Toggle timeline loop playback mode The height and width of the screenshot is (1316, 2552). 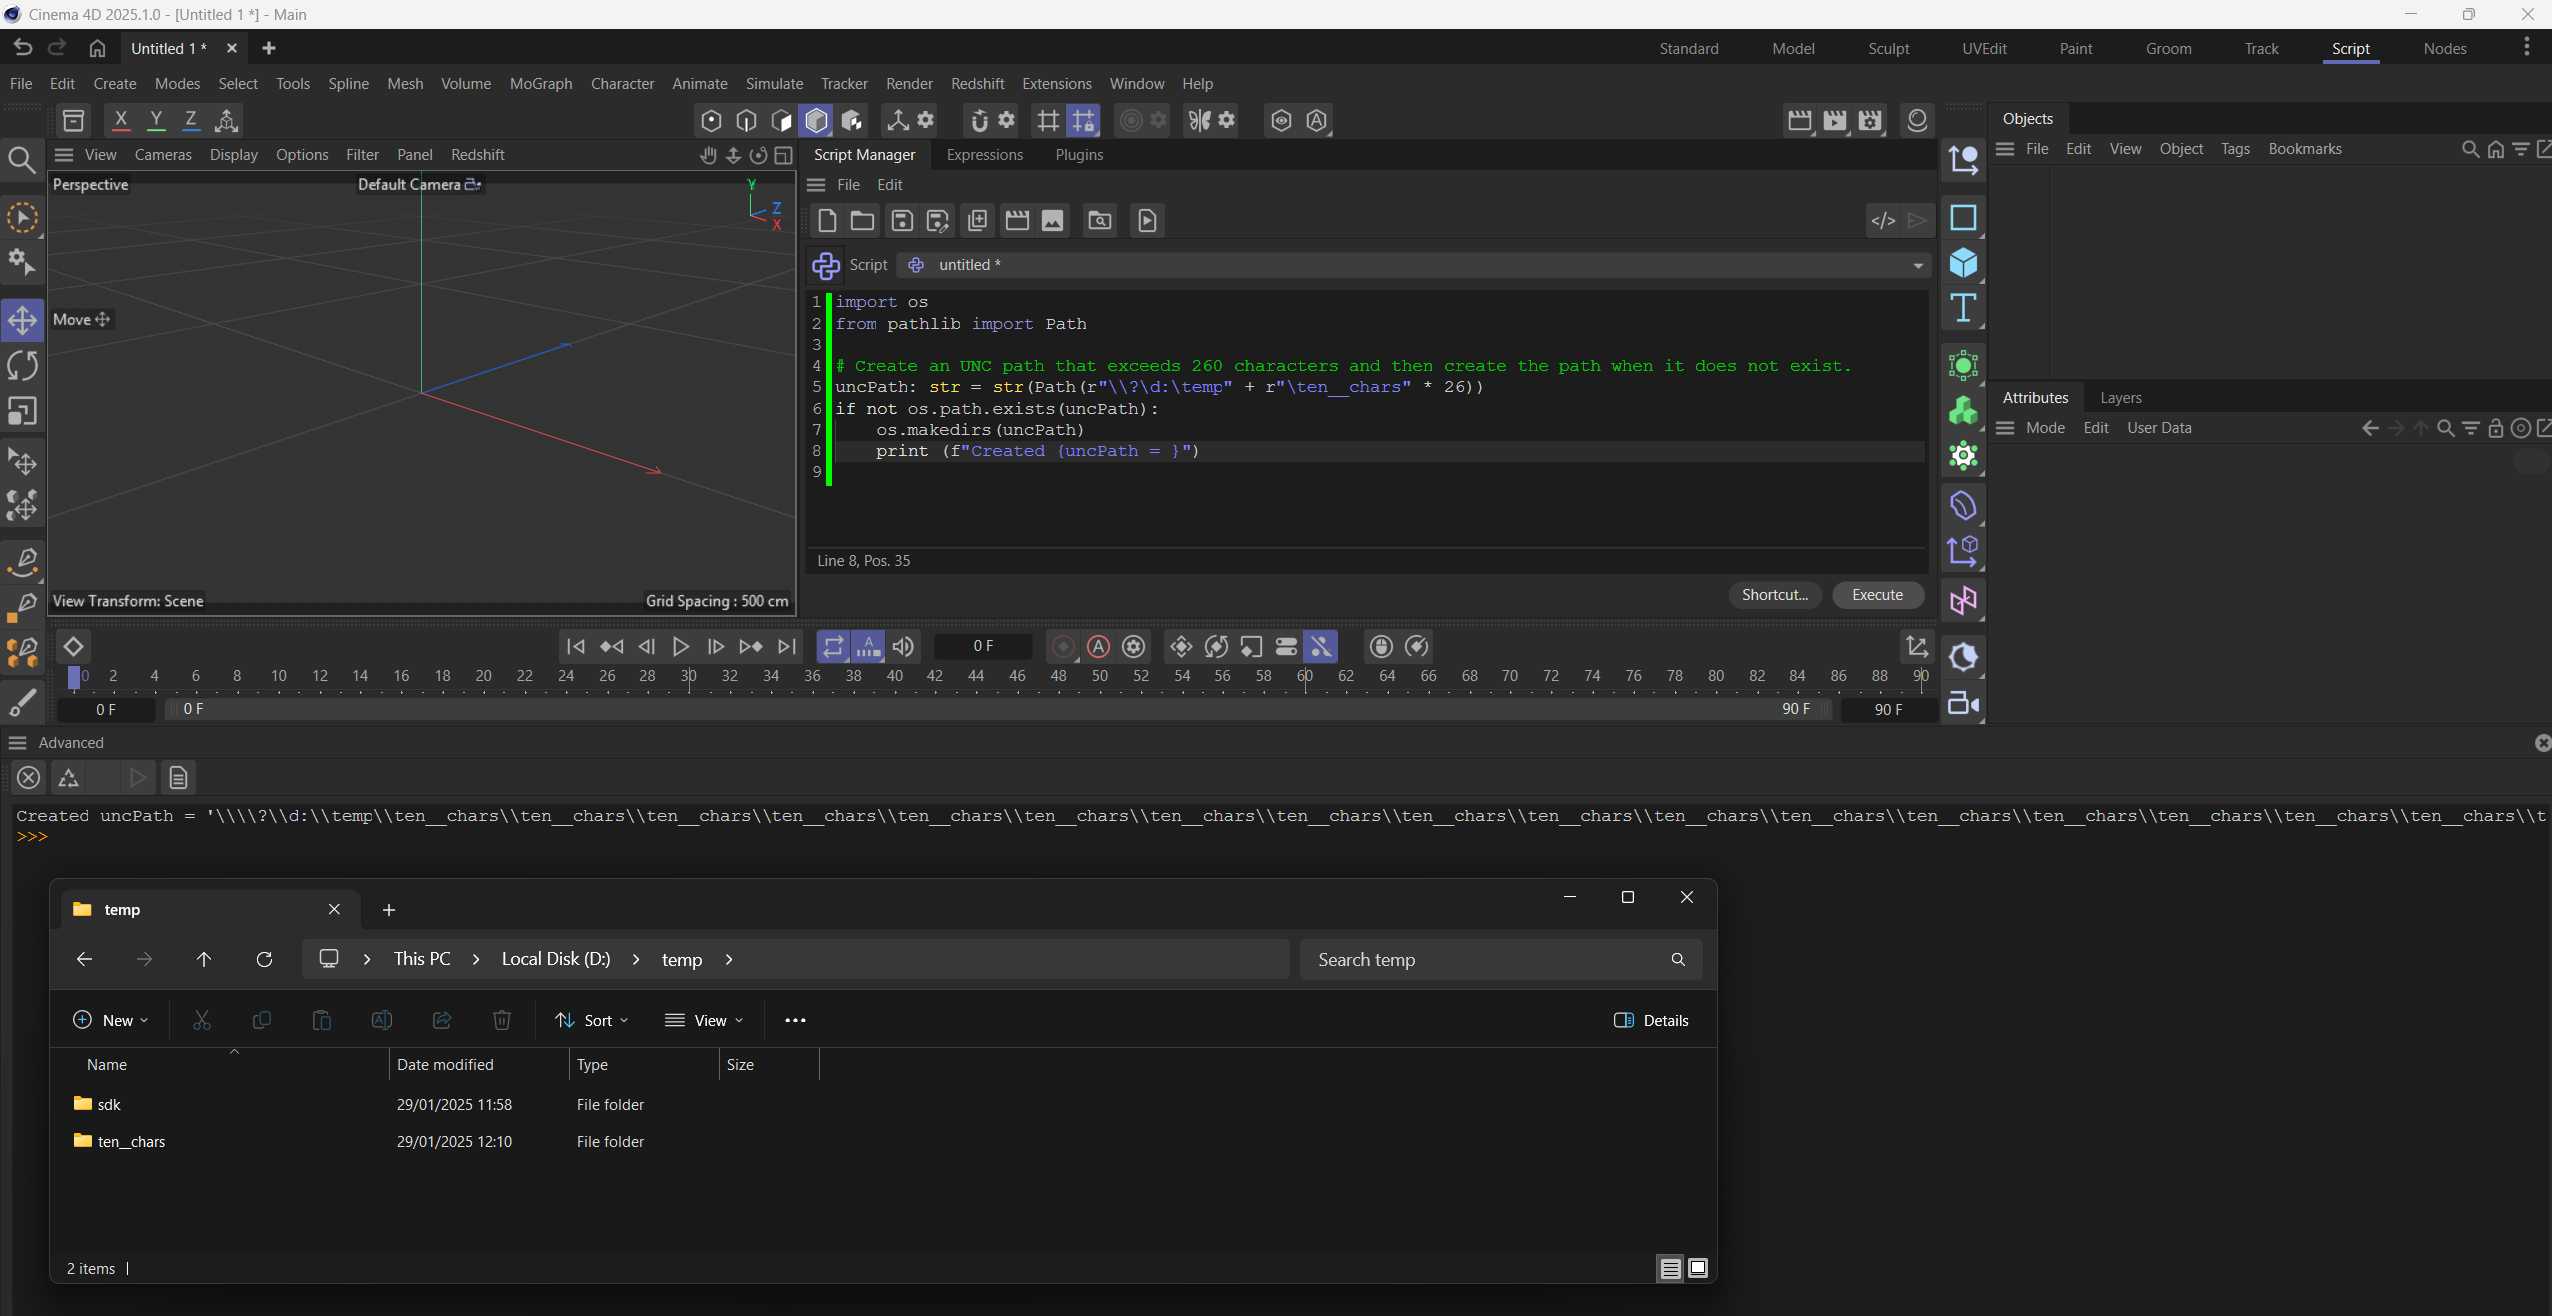pos(832,647)
